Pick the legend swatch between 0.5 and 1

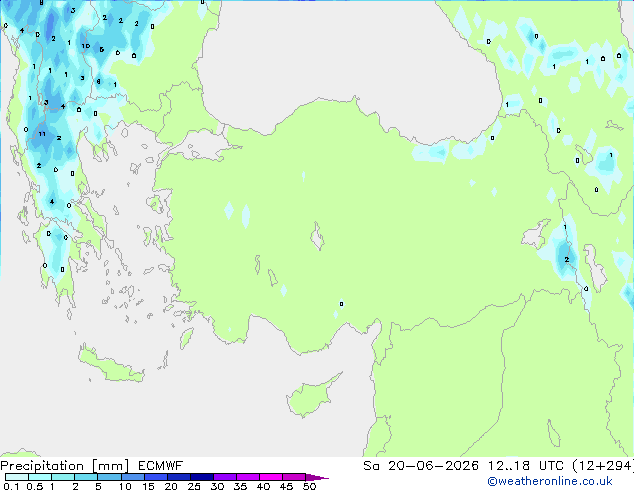tap(40, 477)
